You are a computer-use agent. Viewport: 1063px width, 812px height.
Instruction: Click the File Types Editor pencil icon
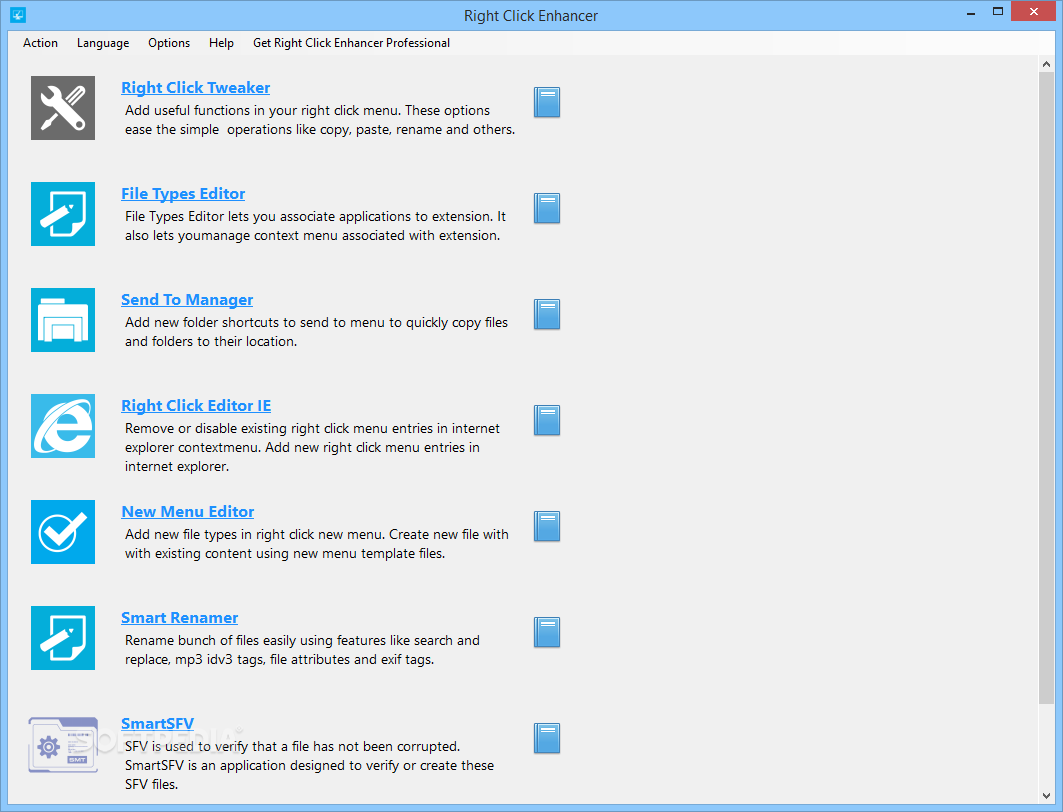point(63,214)
